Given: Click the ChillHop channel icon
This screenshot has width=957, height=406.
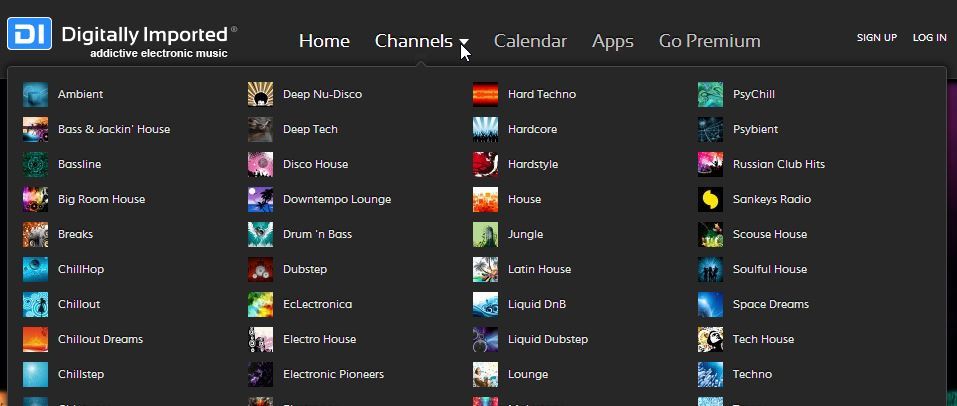Looking at the screenshot, I should pyautogui.click(x=35, y=269).
